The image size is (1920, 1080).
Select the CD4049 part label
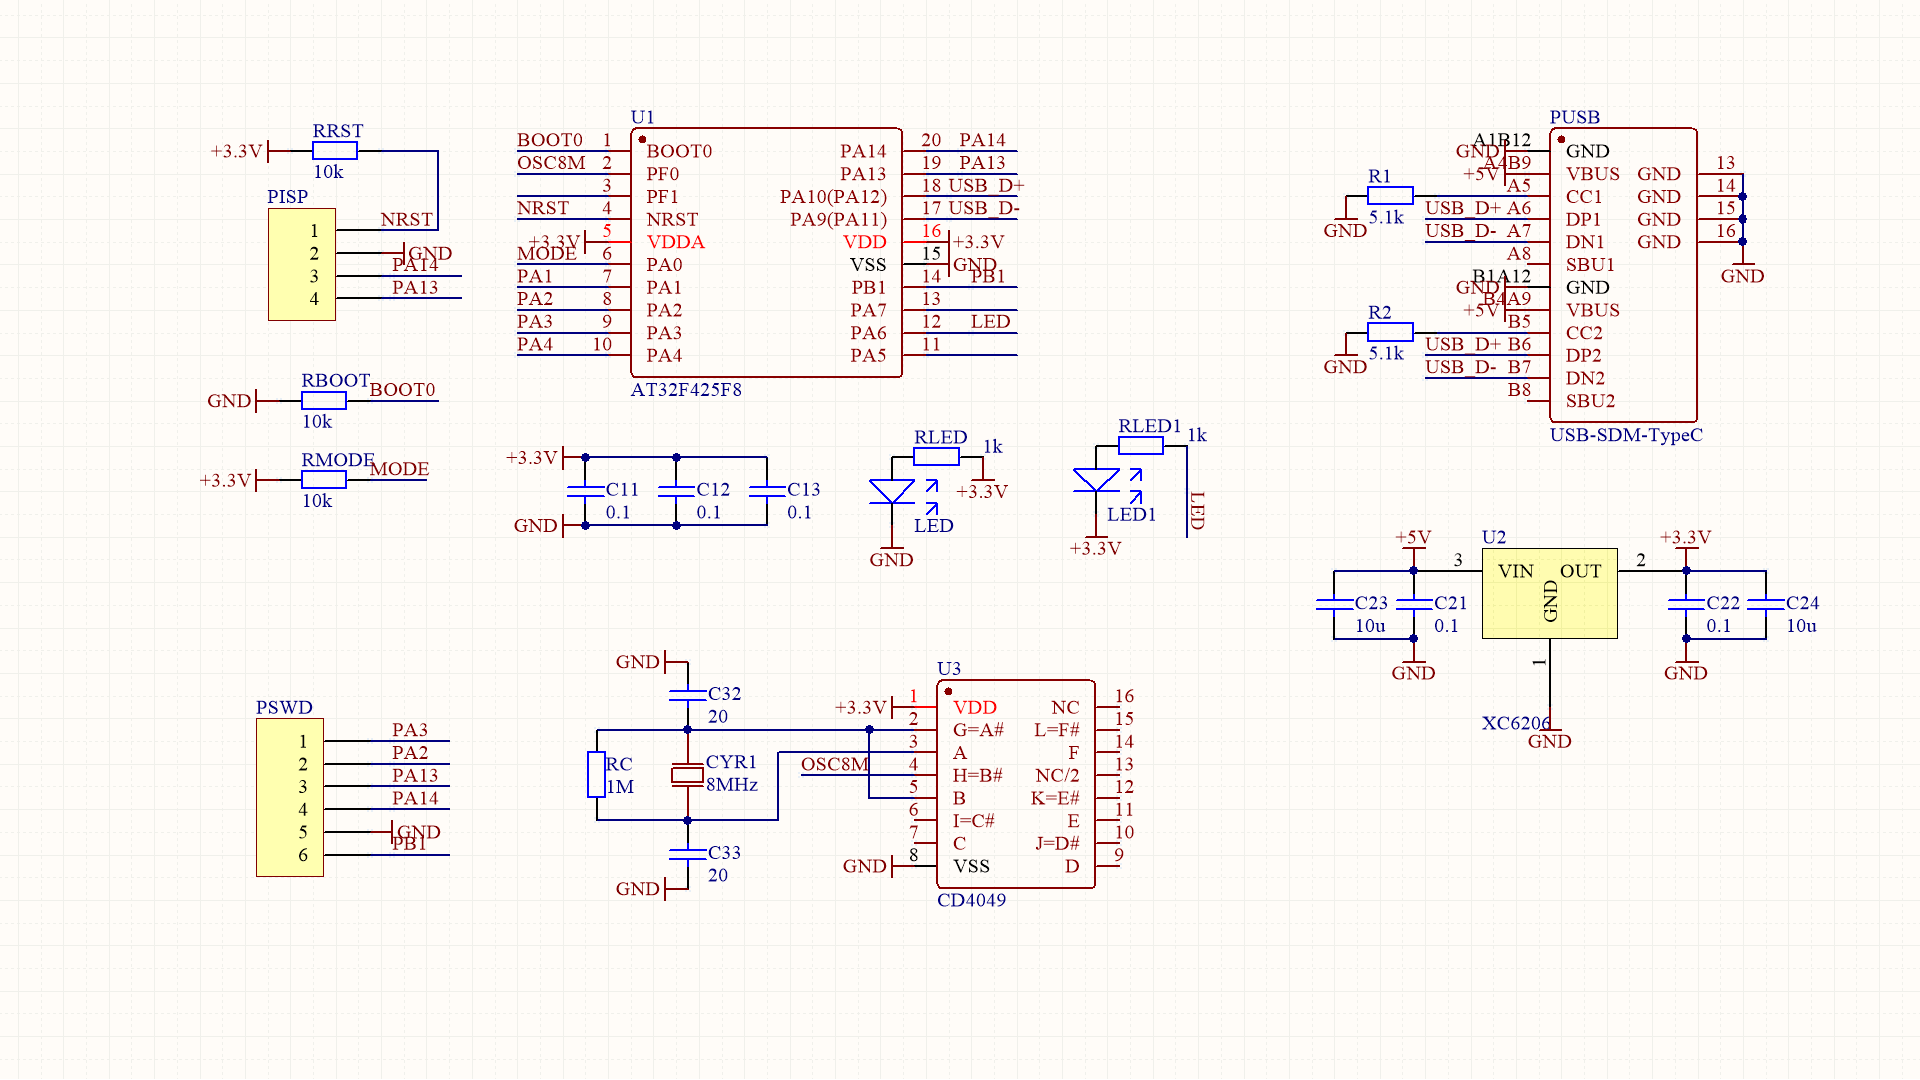click(971, 900)
